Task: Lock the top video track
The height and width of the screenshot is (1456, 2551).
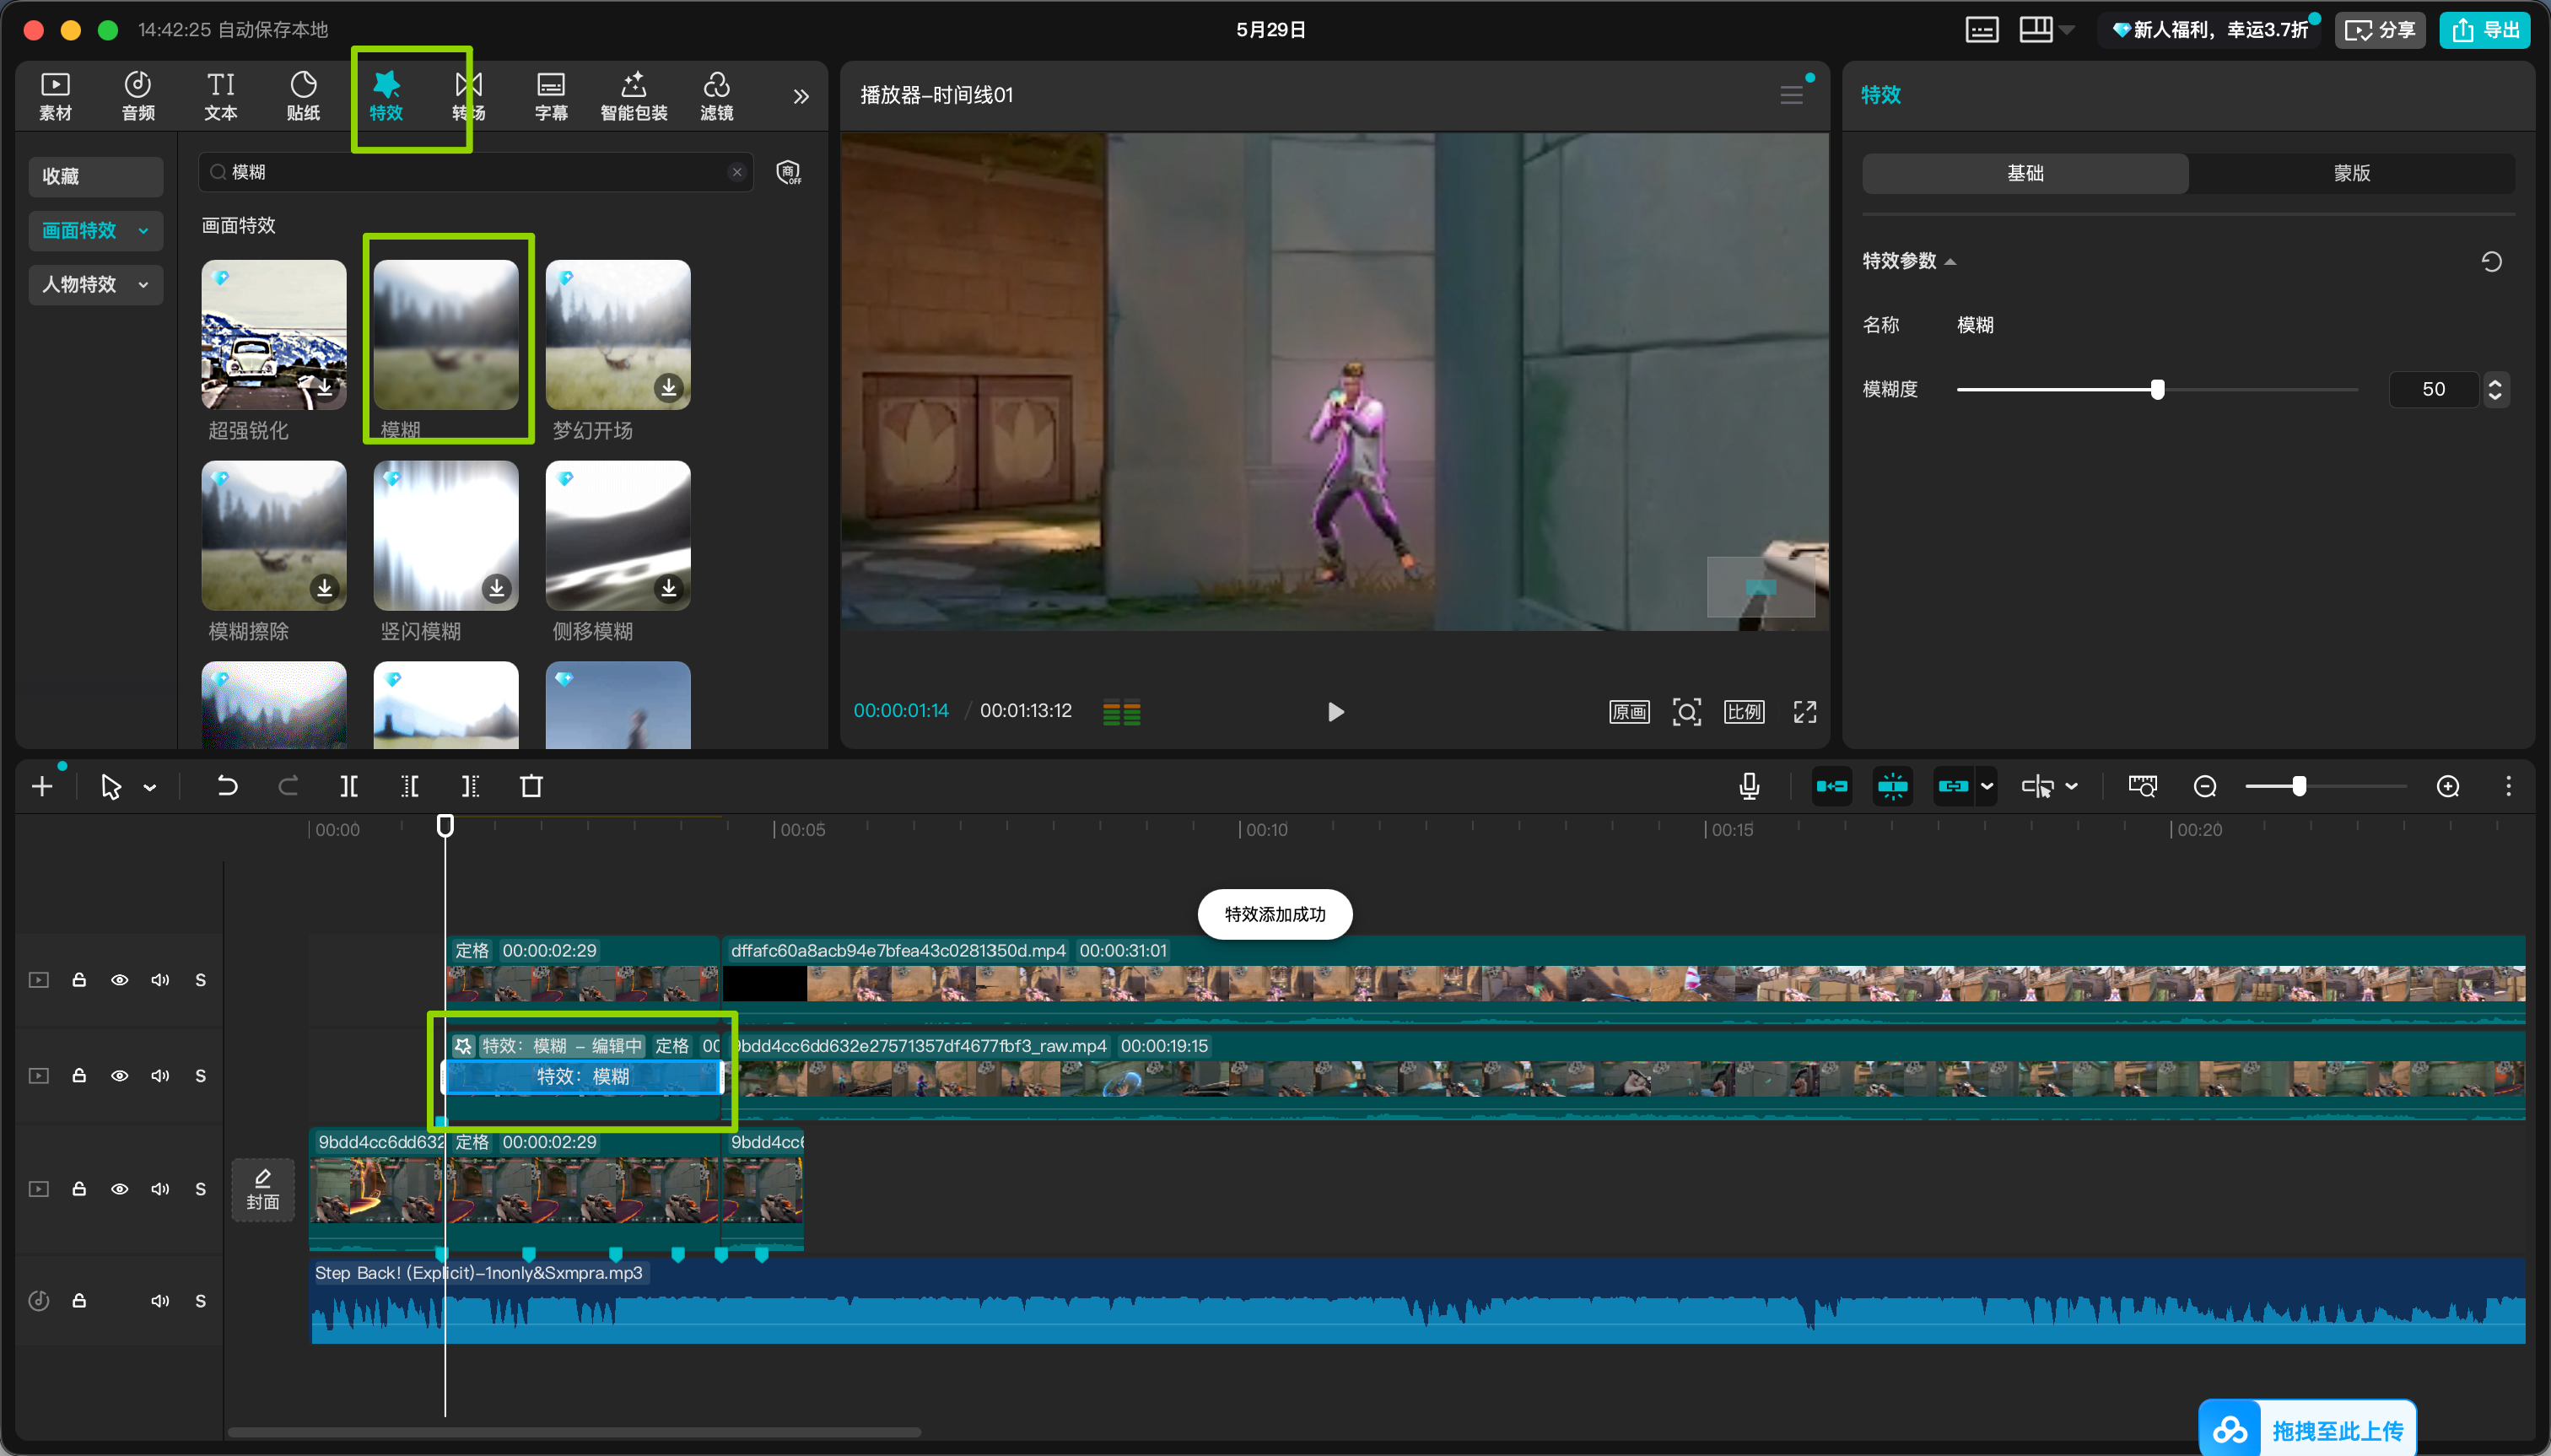Action: click(x=79, y=980)
